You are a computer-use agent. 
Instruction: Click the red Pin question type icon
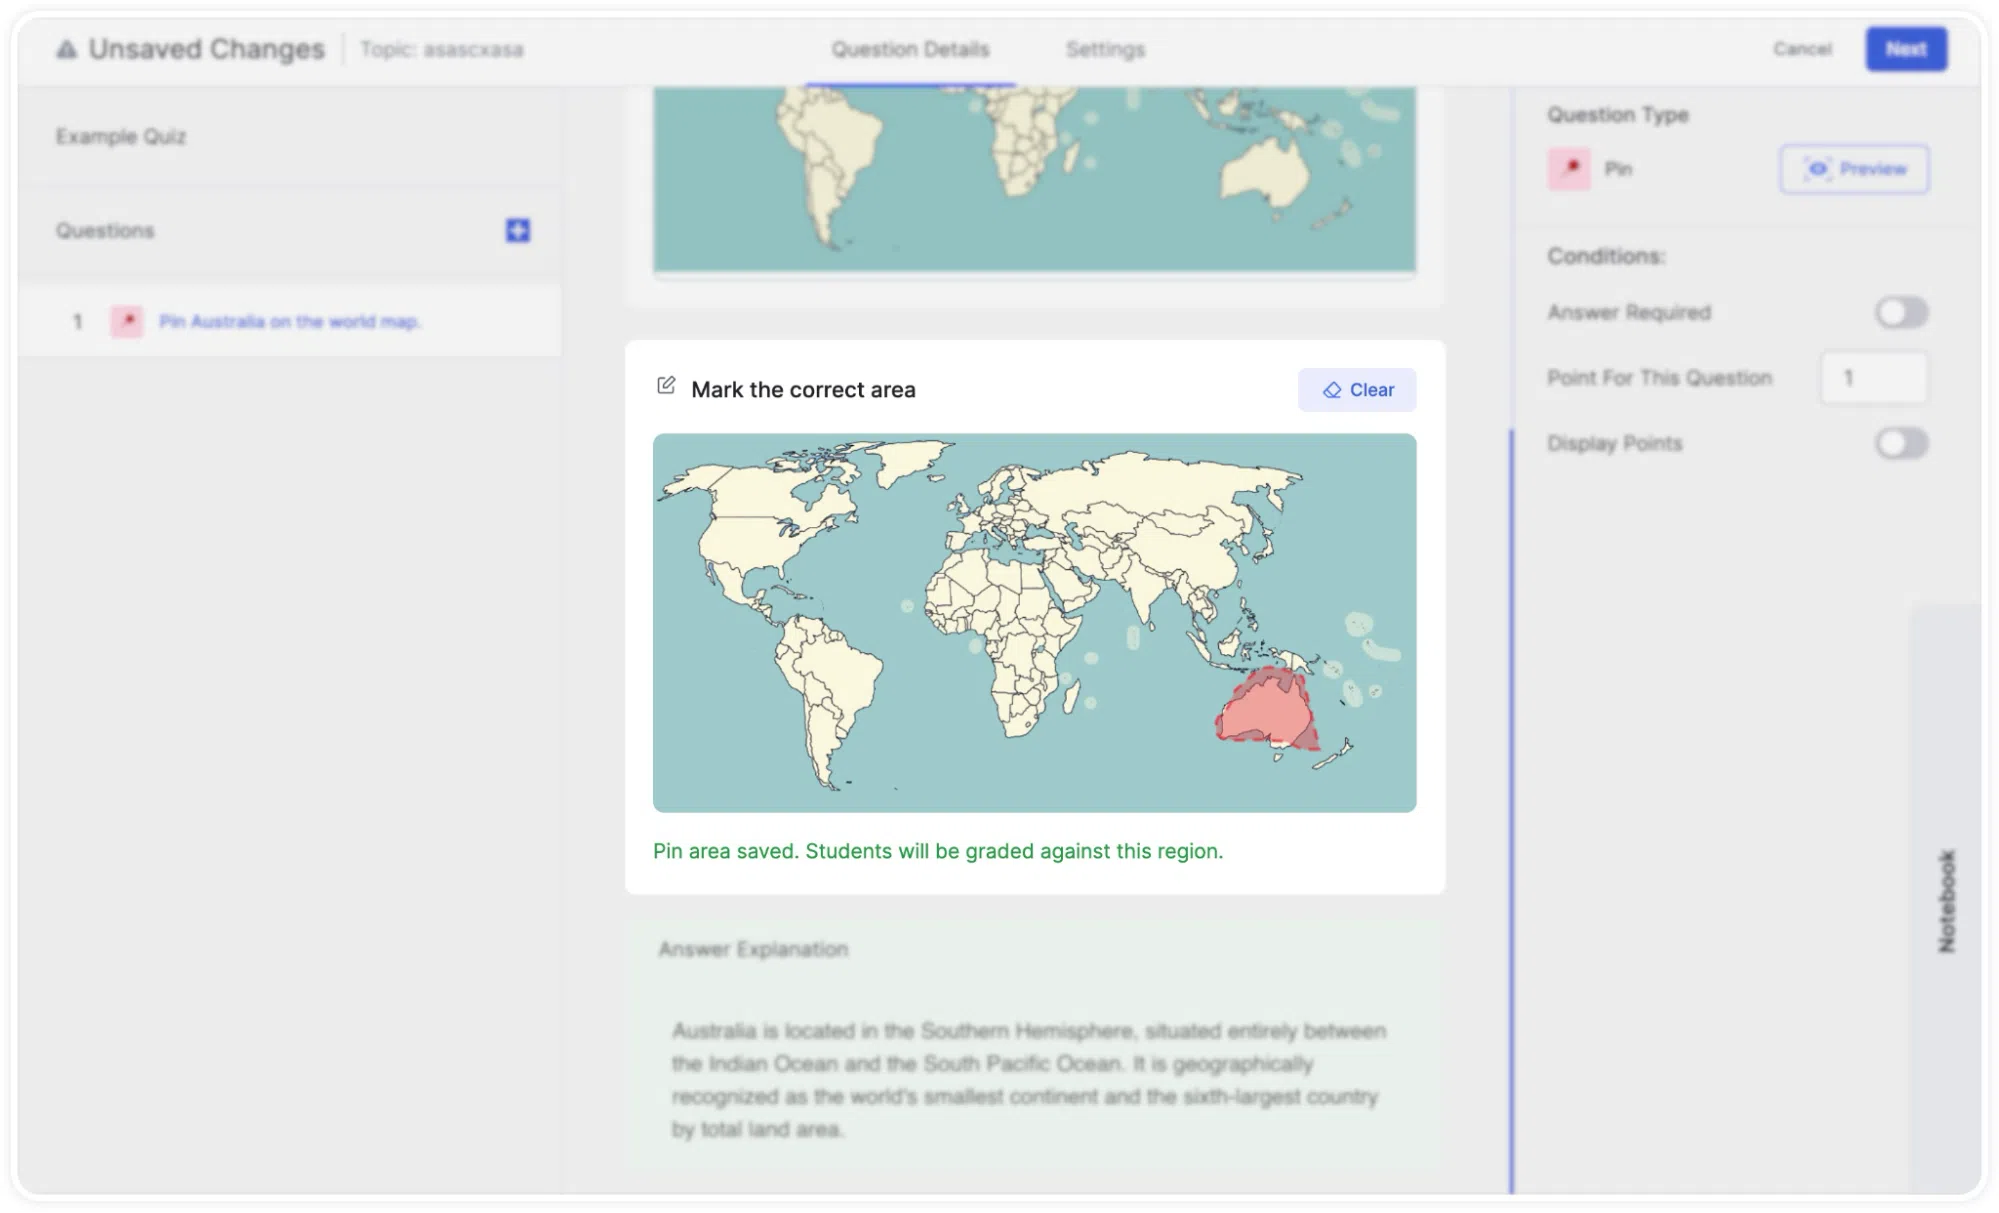pos(1569,169)
